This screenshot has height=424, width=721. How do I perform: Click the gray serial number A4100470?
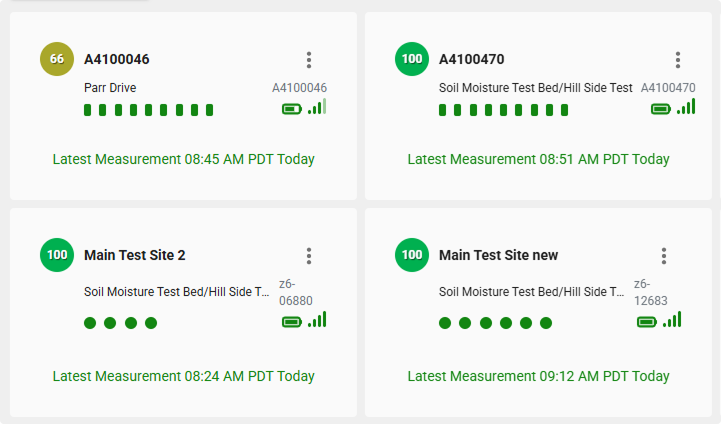tap(668, 88)
